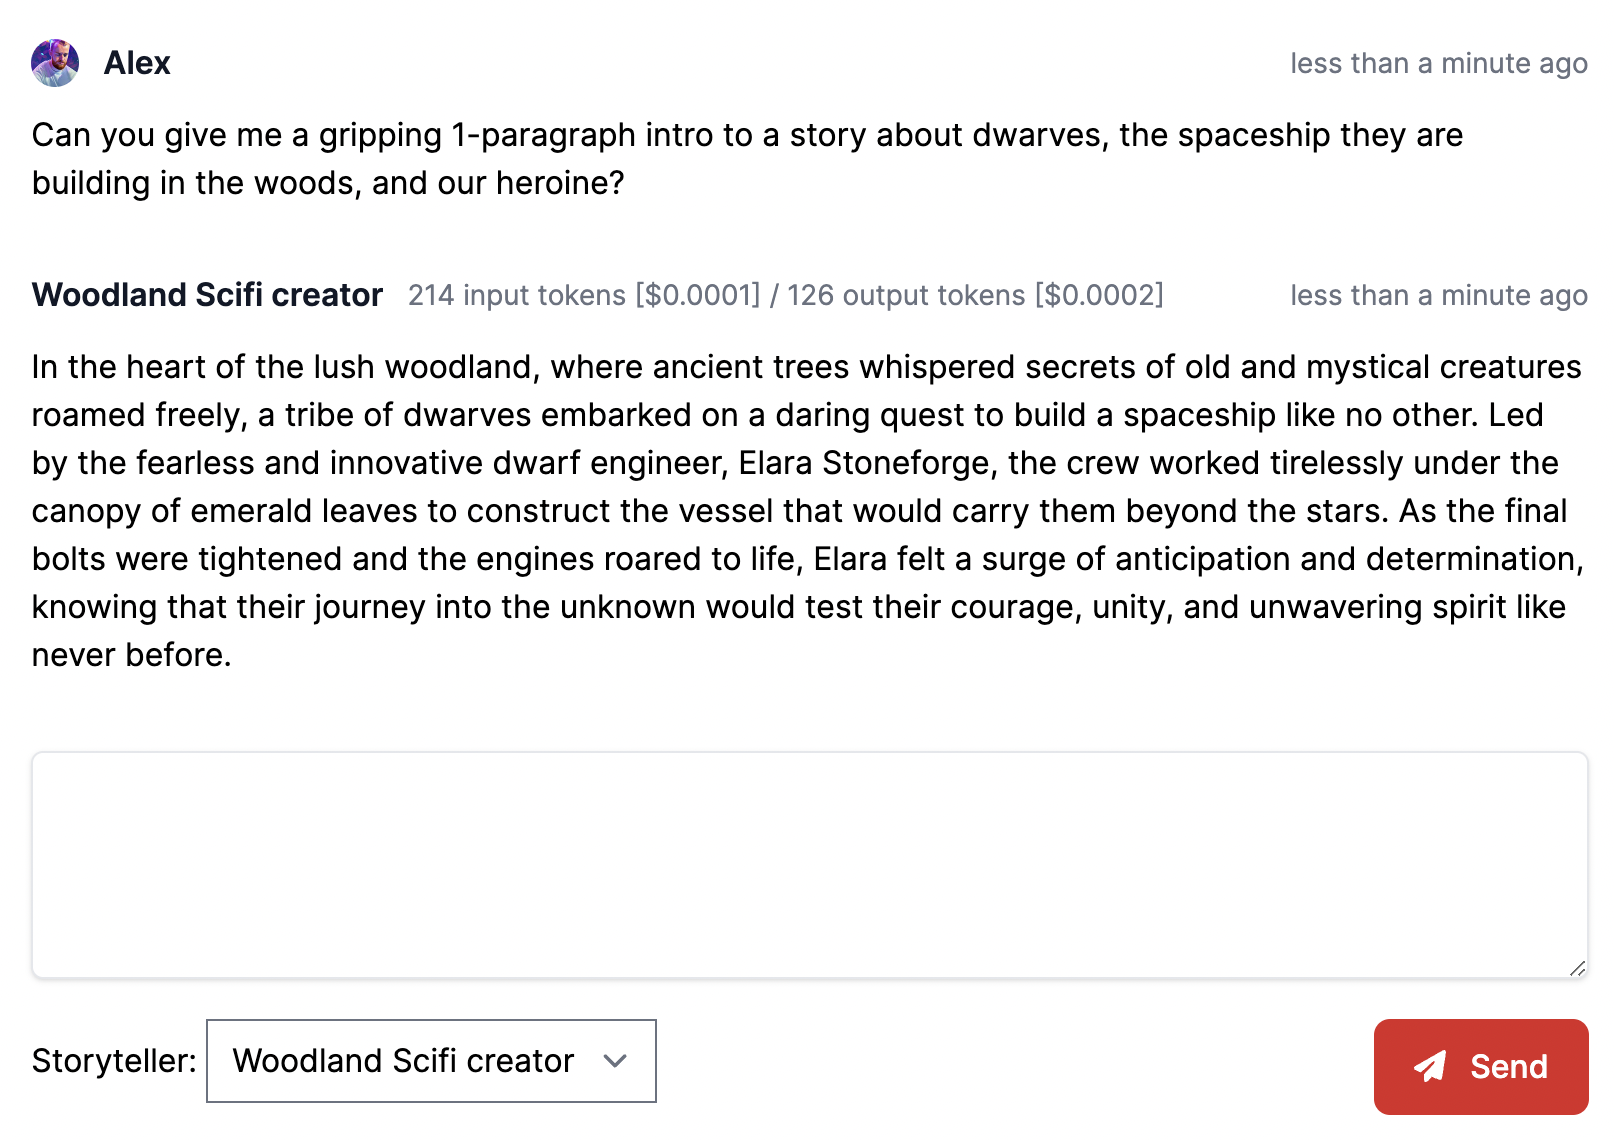The image size is (1614, 1140).
Task: Click the Woodland Scifi creator reply author name
Action: point(207,295)
